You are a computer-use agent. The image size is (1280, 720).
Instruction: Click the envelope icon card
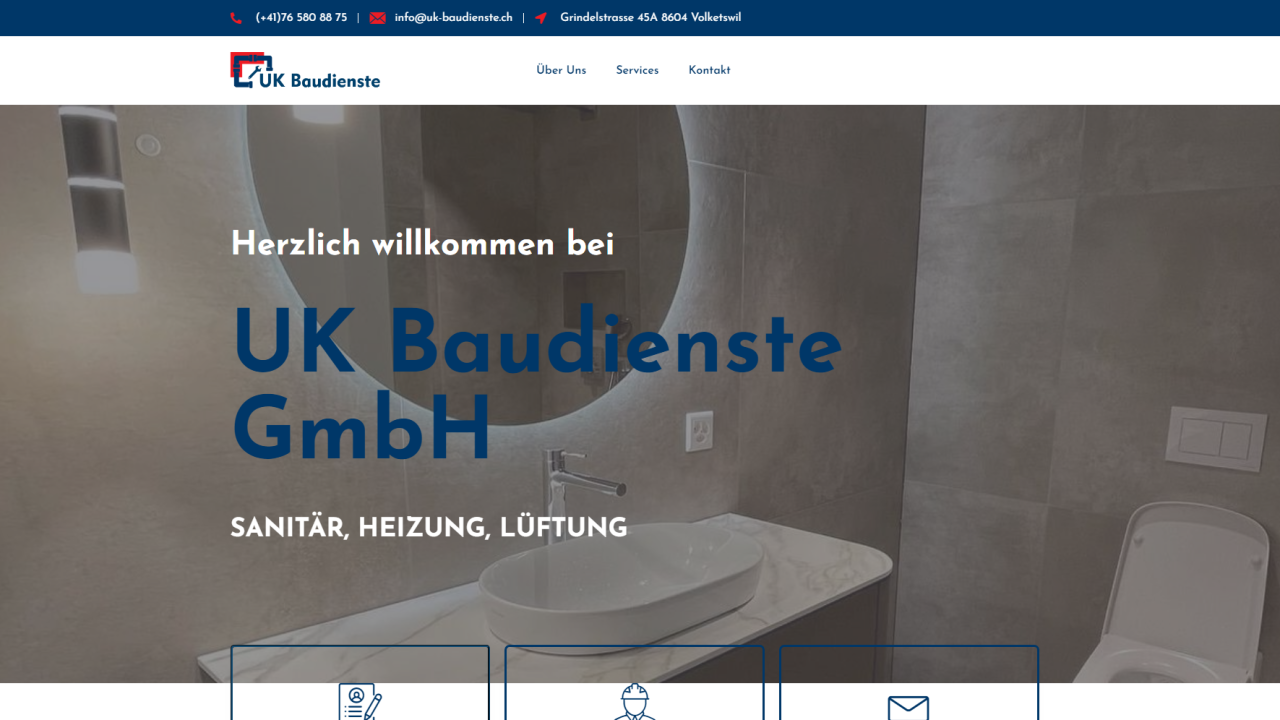(909, 683)
